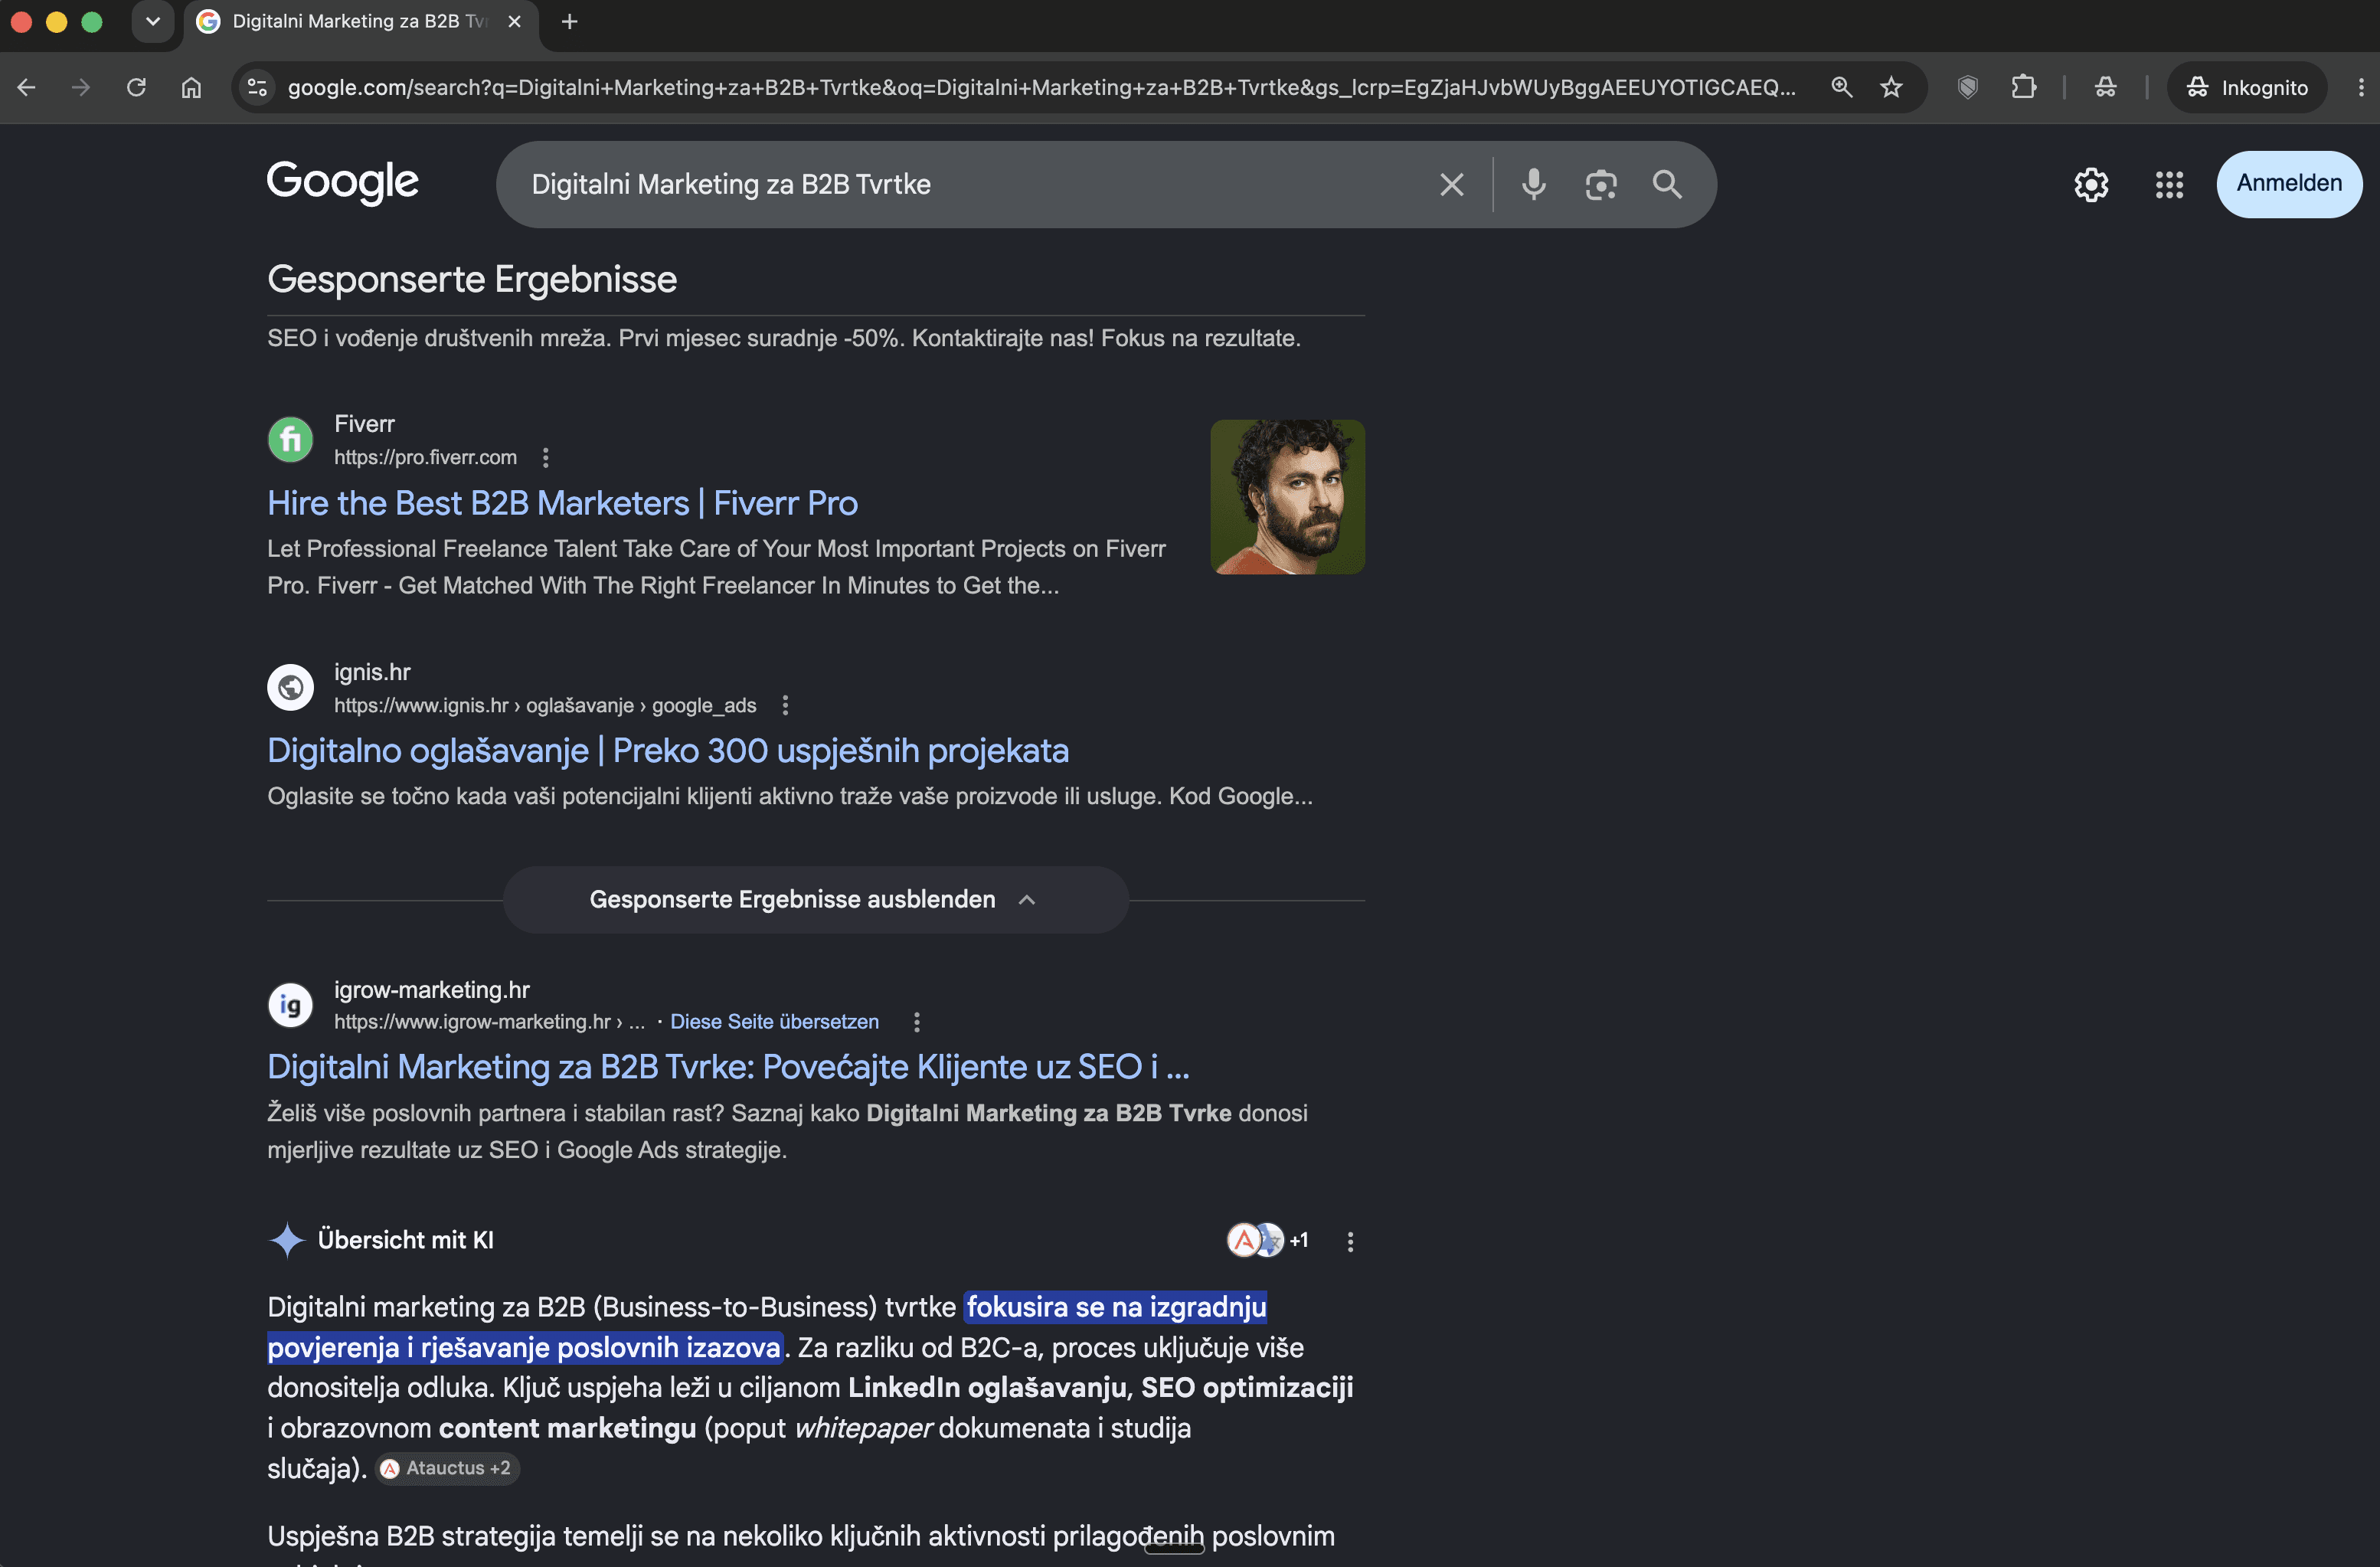Click the https://pro.fiverr.com URL text
This screenshot has width=2380, height=1567.
(425, 457)
